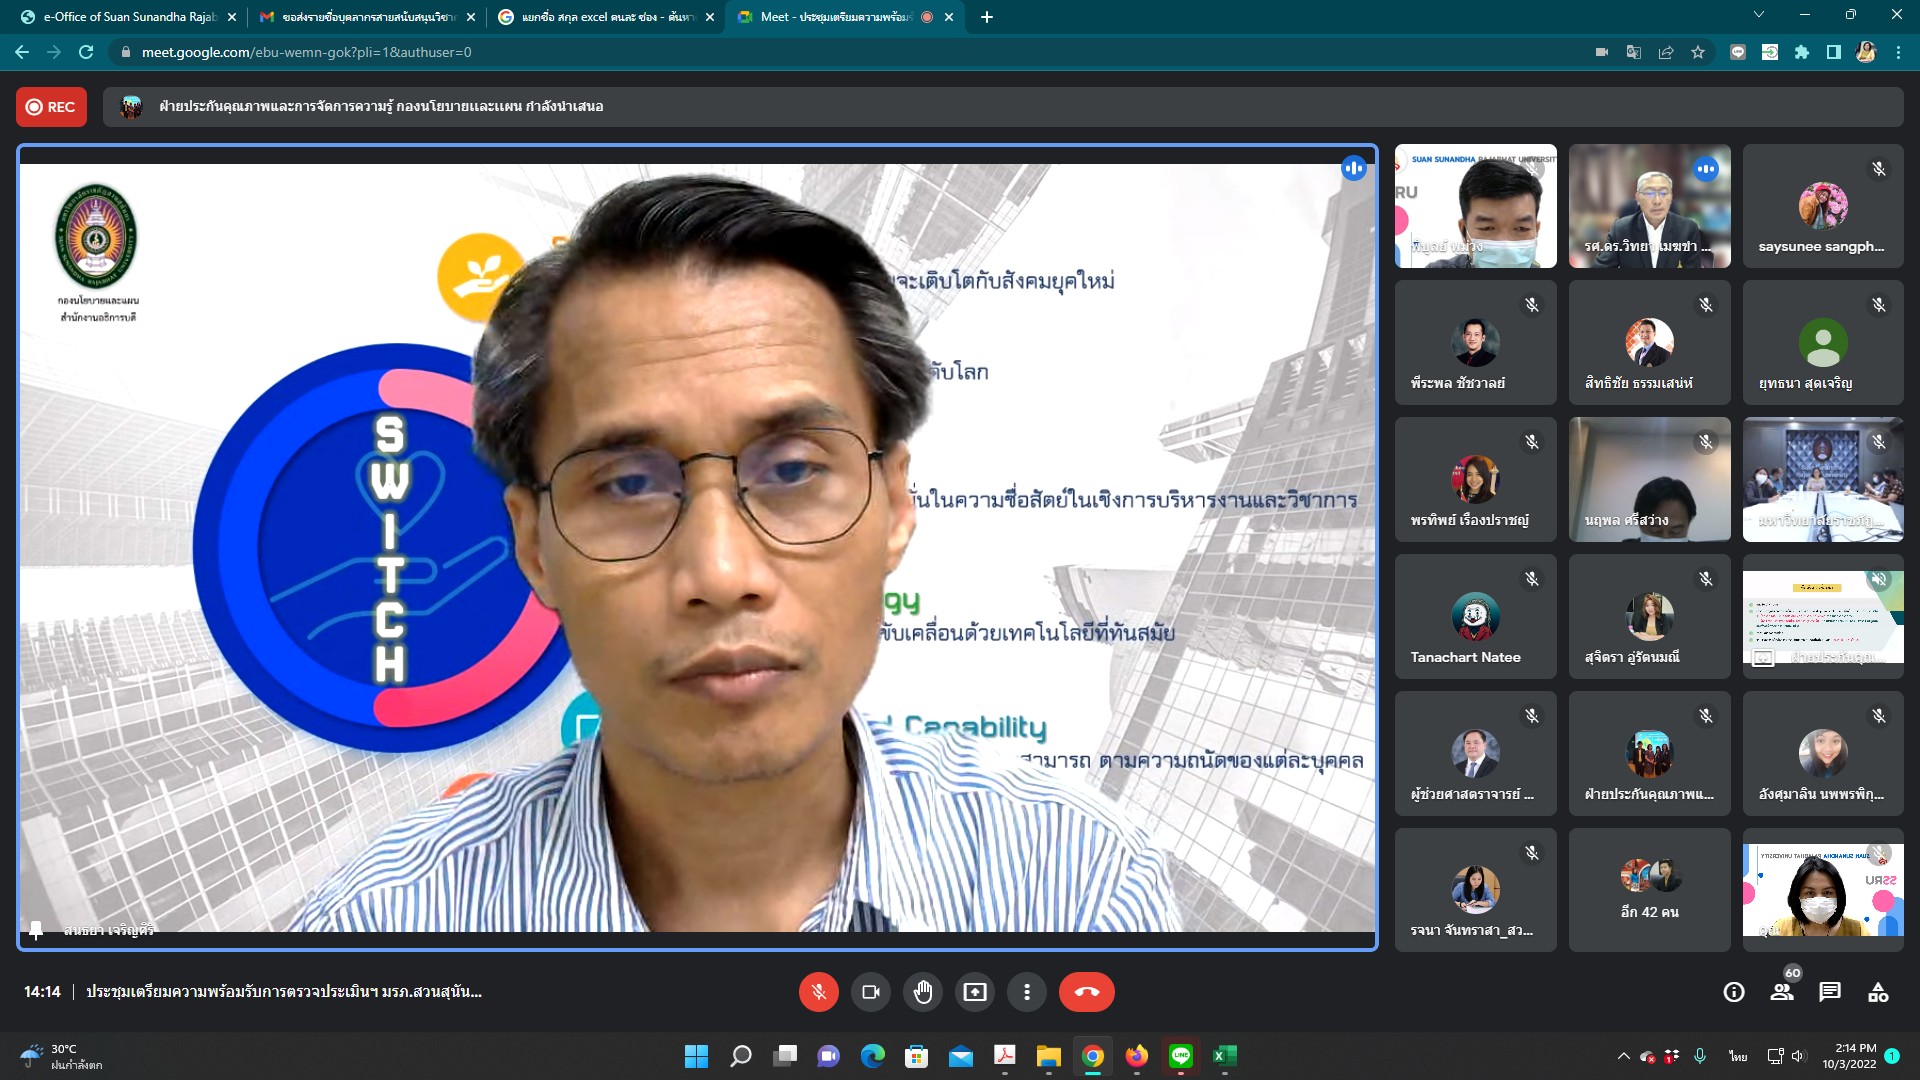Raise hand in the meeting
The image size is (1920, 1080).
922,992
